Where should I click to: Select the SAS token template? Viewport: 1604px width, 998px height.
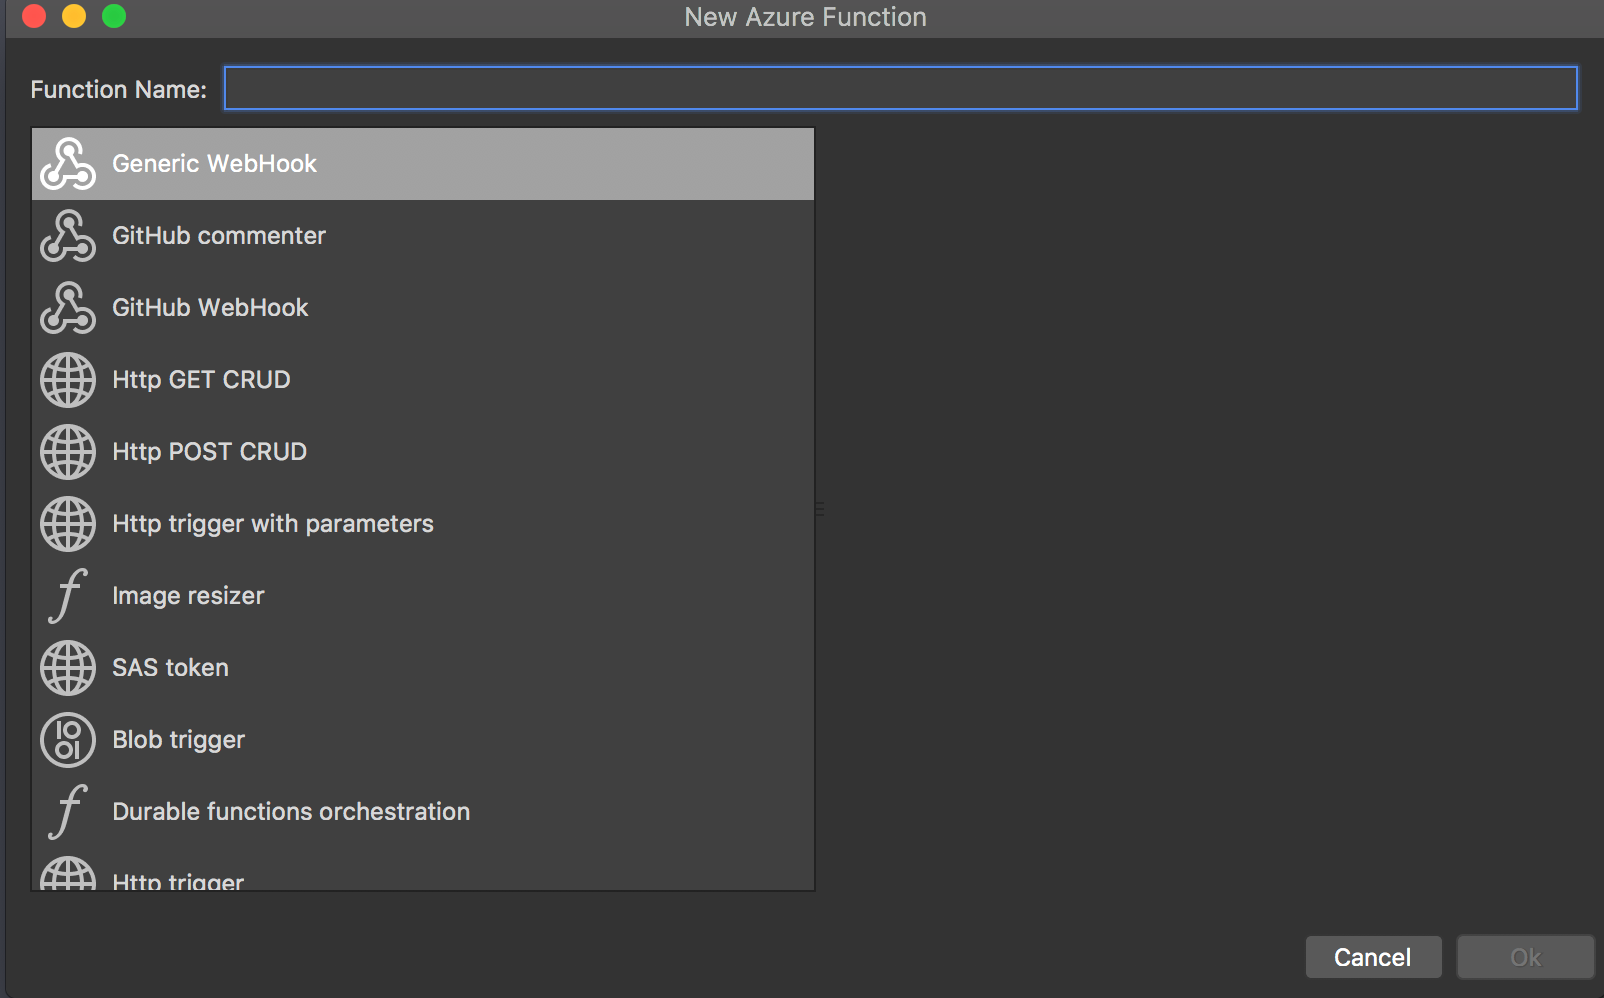point(423,668)
